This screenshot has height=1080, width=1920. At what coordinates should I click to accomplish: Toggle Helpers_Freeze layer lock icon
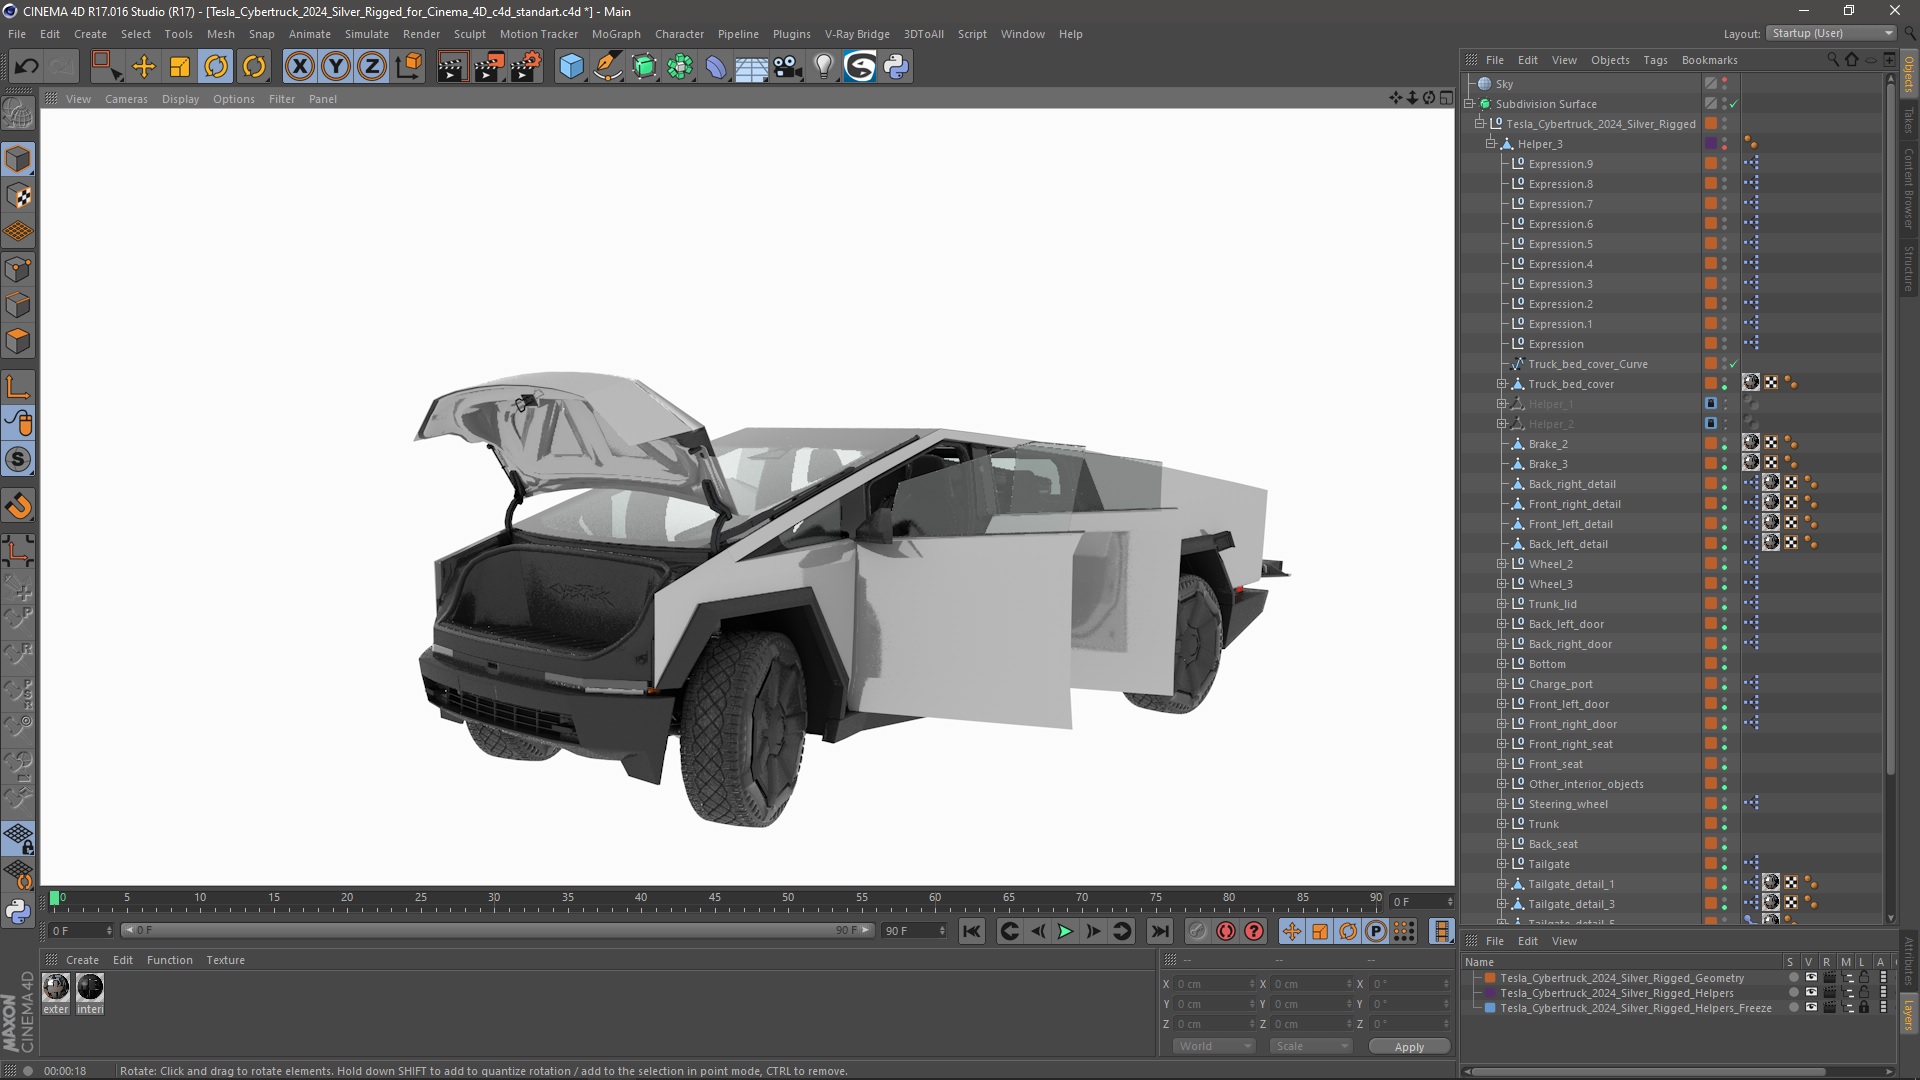point(1864,1008)
